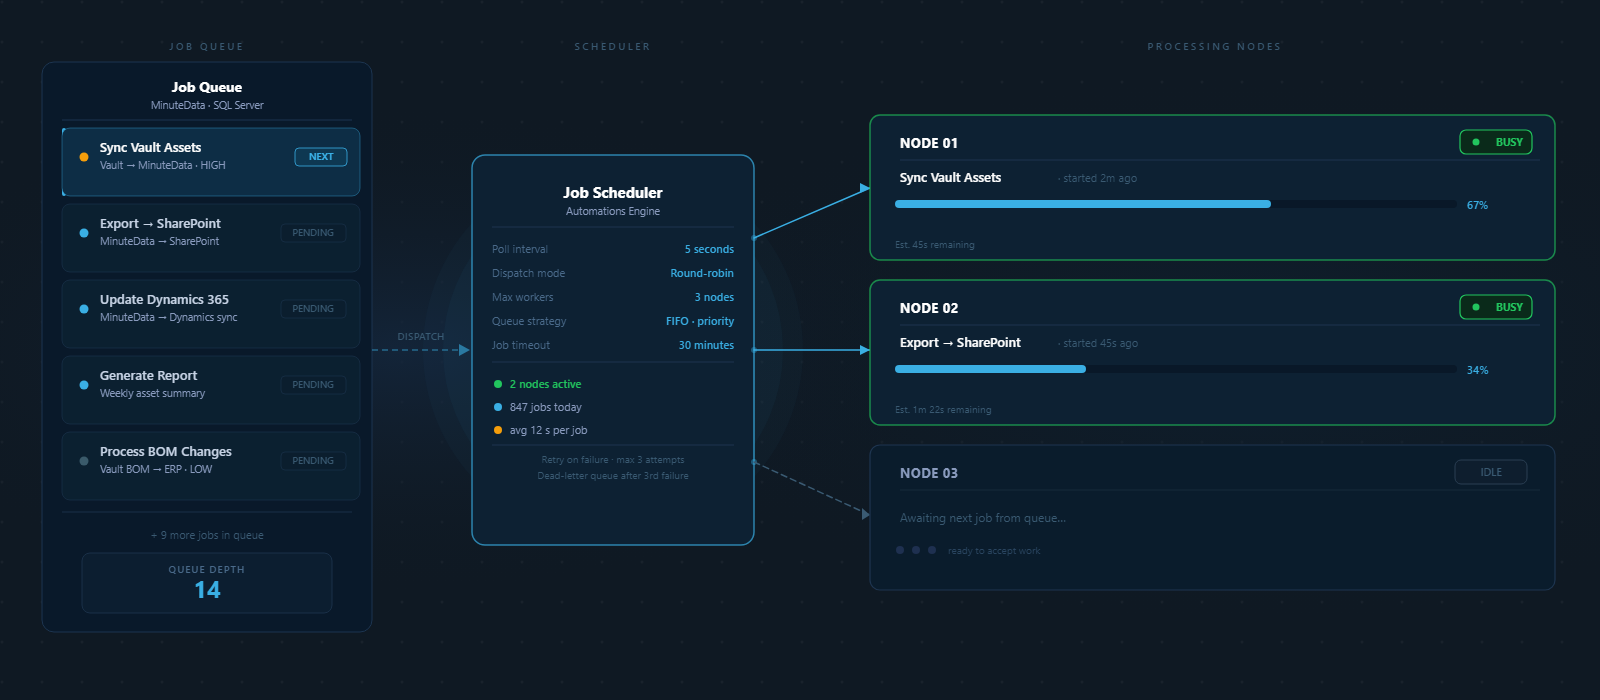This screenshot has height=700, width=1600.
Task: Click blue dot beside 847 jobs today
Action: click(x=498, y=407)
